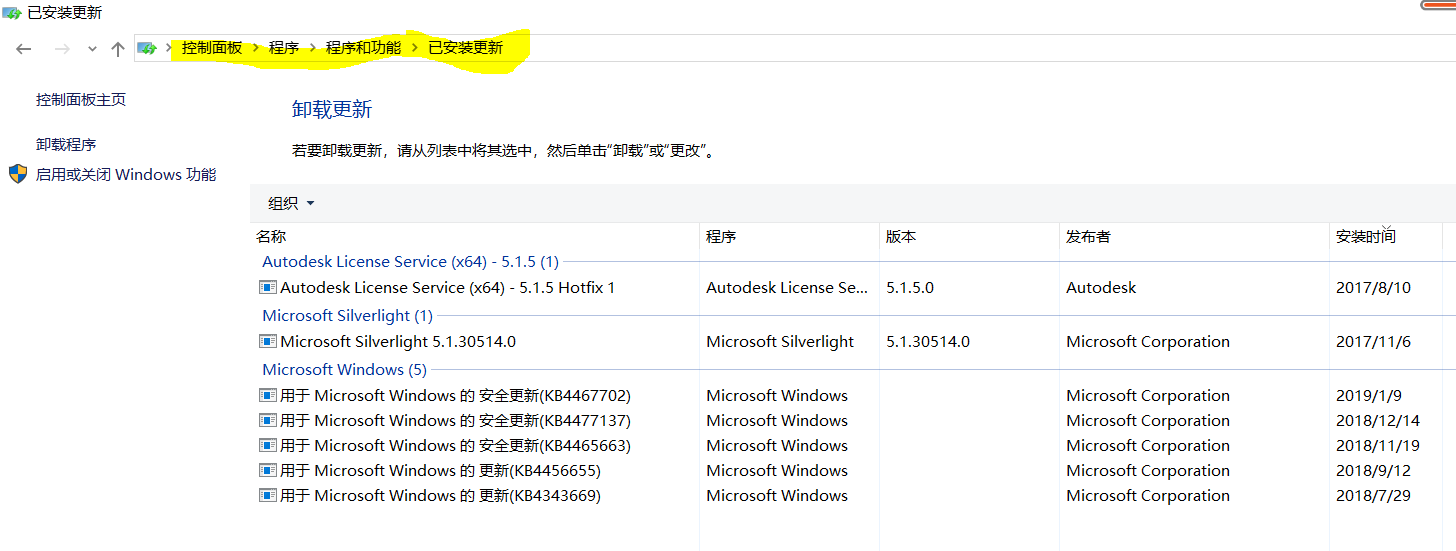Click the 程序 breadcrumb segment

pos(284,48)
